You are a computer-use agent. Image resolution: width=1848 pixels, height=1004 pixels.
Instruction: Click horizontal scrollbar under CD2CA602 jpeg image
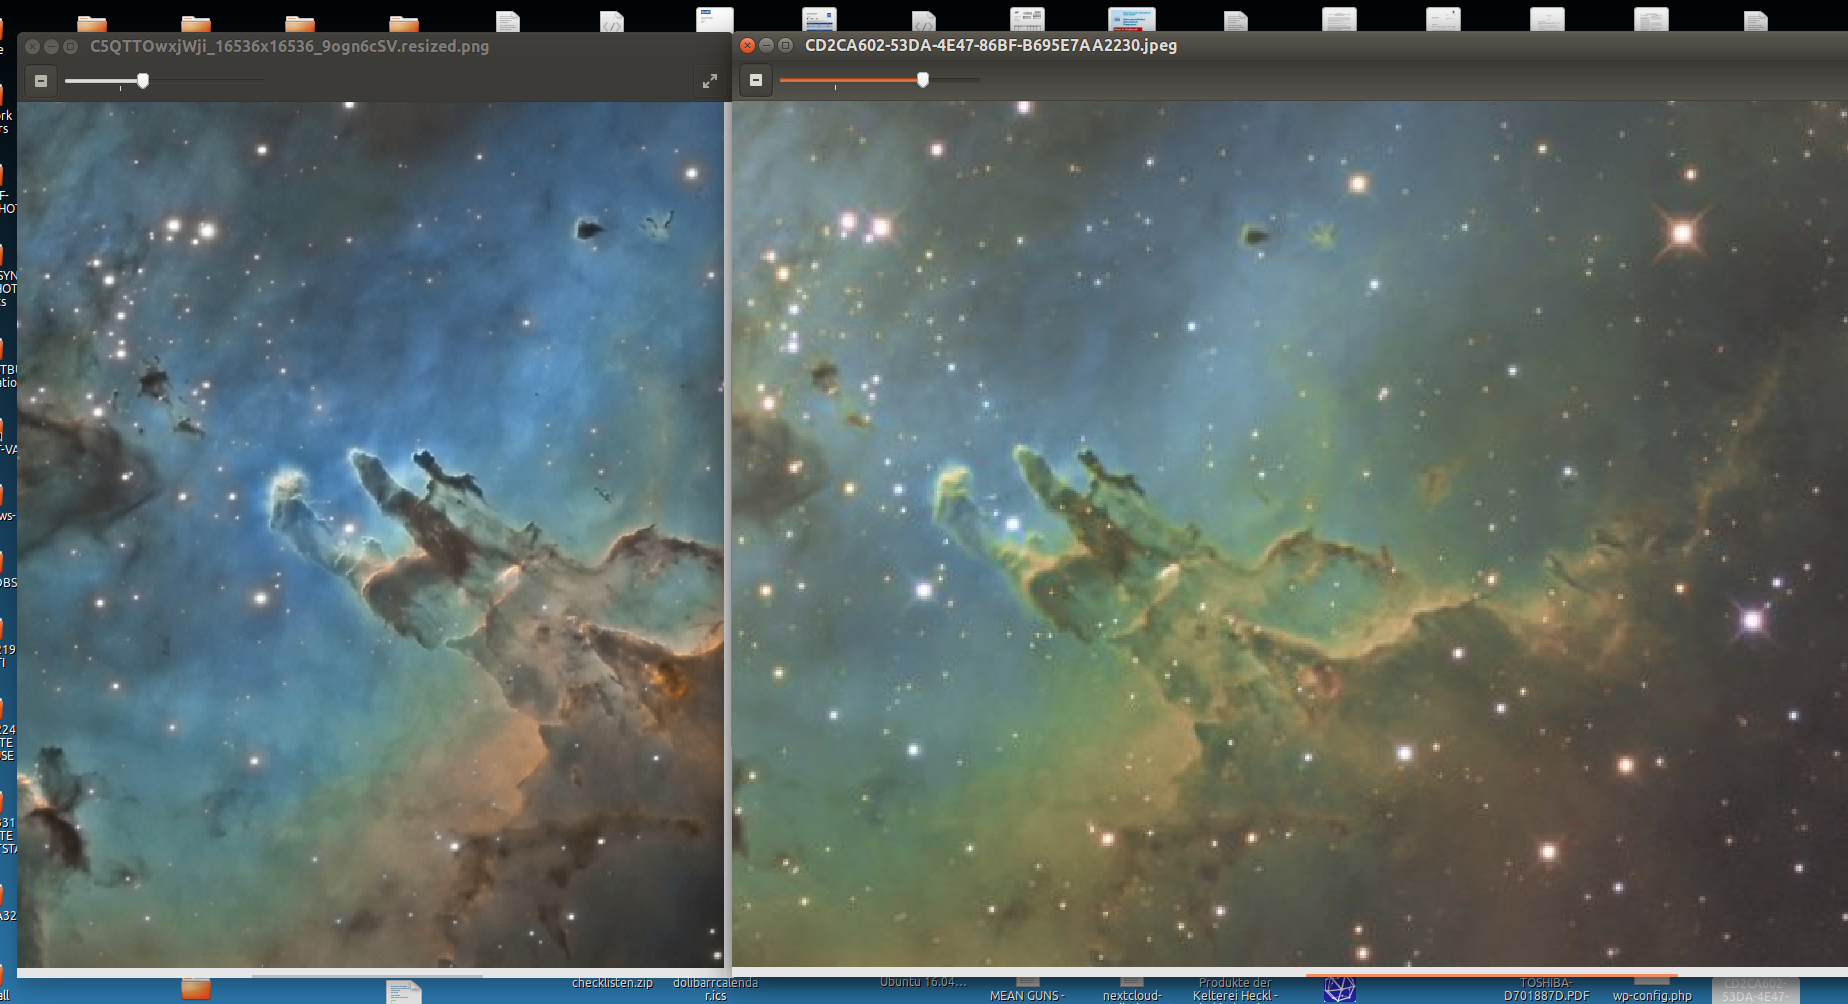(x=1492, y=974)
